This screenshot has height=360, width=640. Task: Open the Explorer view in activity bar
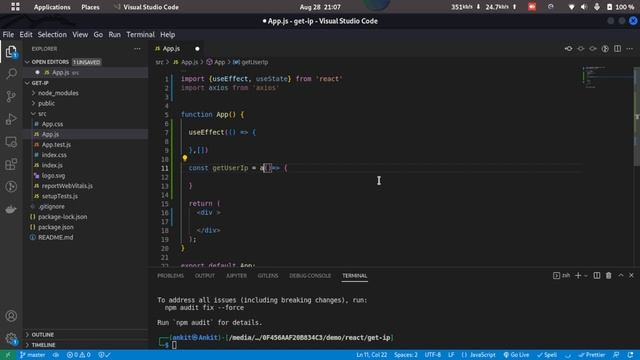(x=11, y=52)
